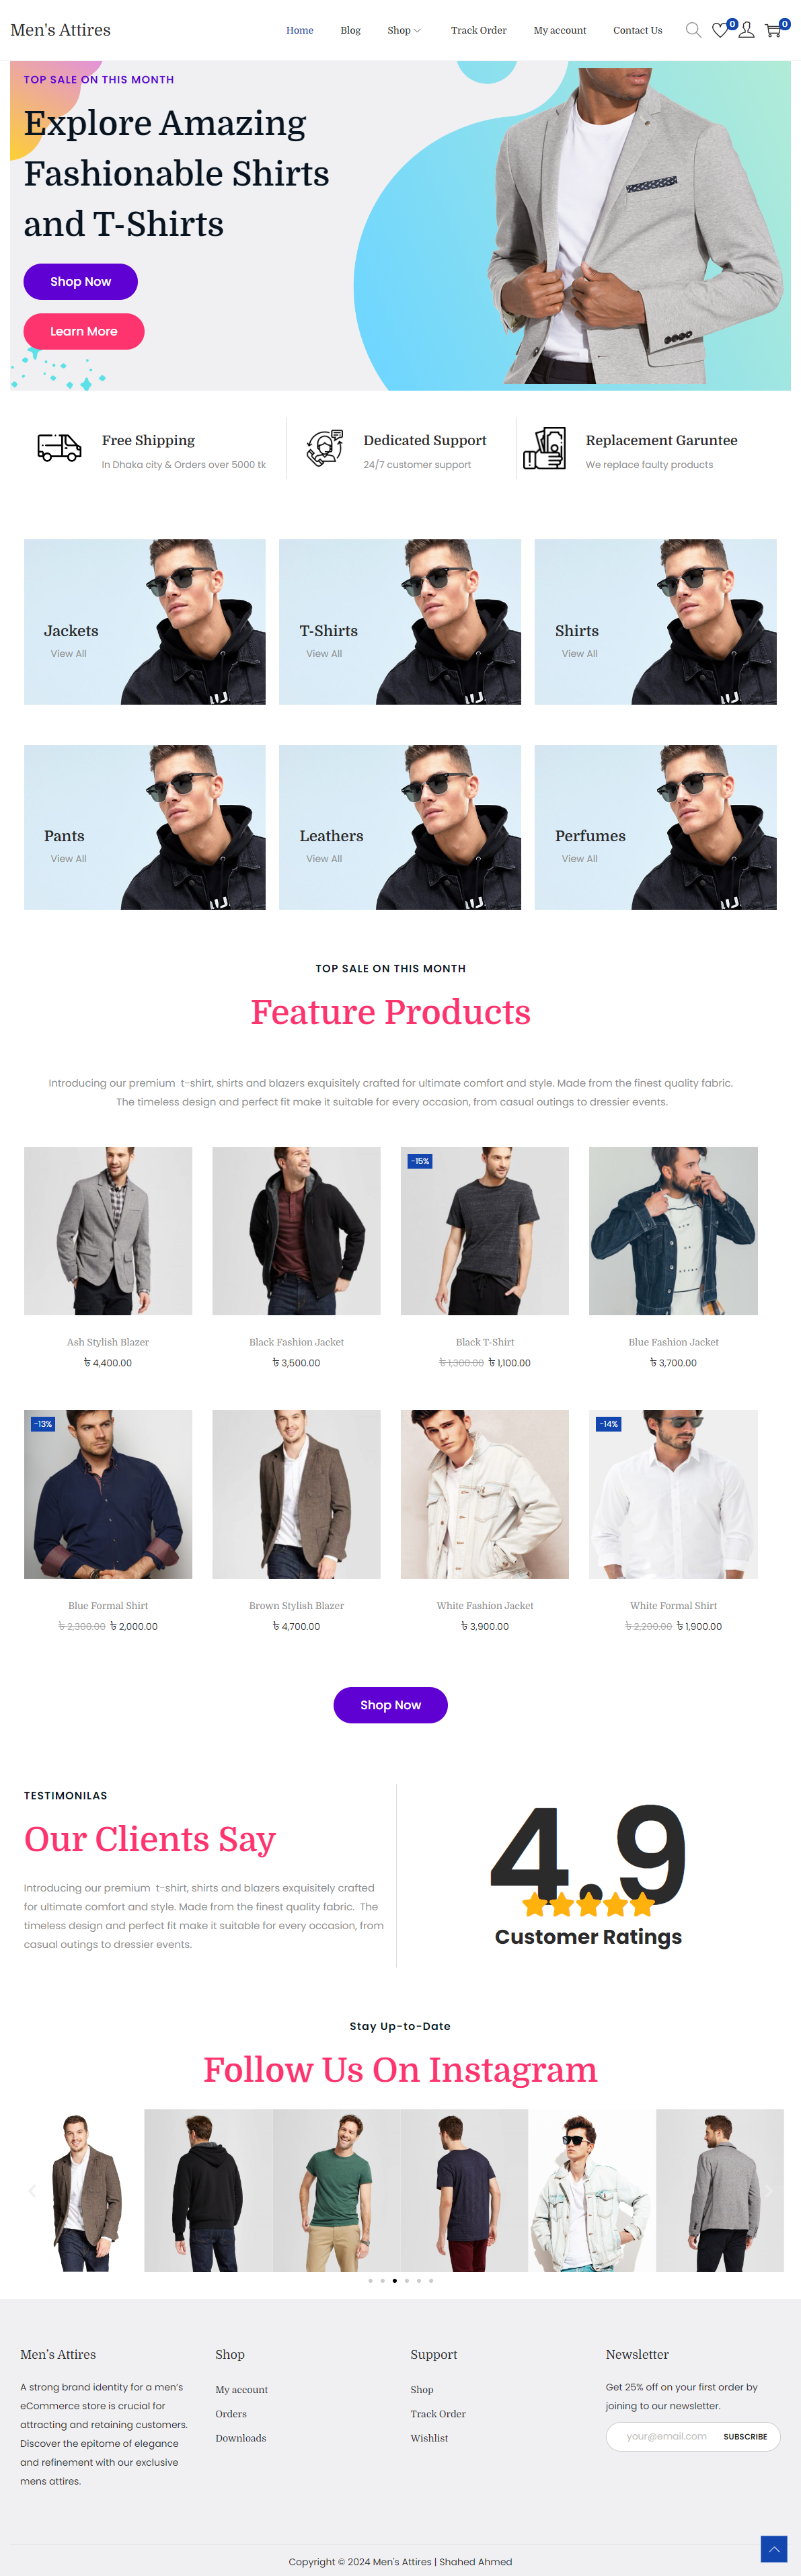The height and width of the screenshot is (2576, 801).
Task: Click the SUBSCRIBE newsletter button
Action: pyautogui.click(x=745, y=2436)
